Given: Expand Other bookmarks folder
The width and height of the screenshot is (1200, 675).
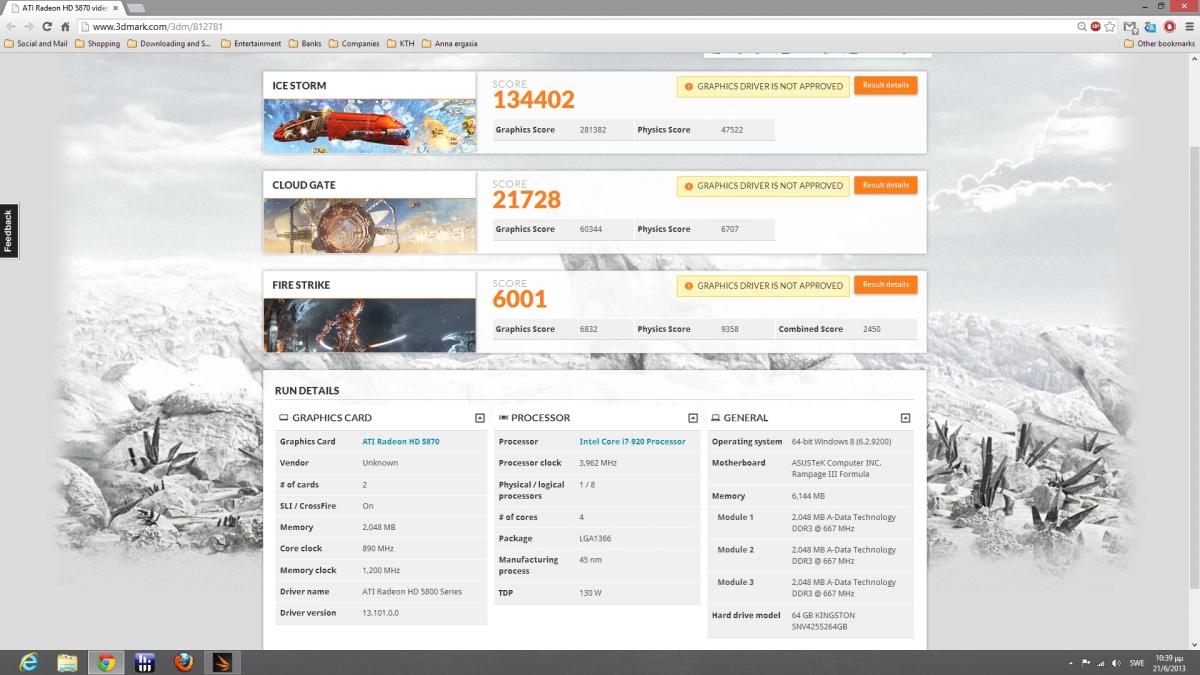Looking at the screenshot, I should point(1159,44).
